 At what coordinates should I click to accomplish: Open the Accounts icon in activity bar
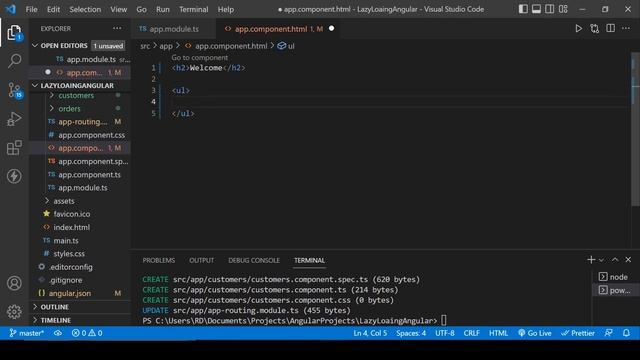[x=14, y=283]
